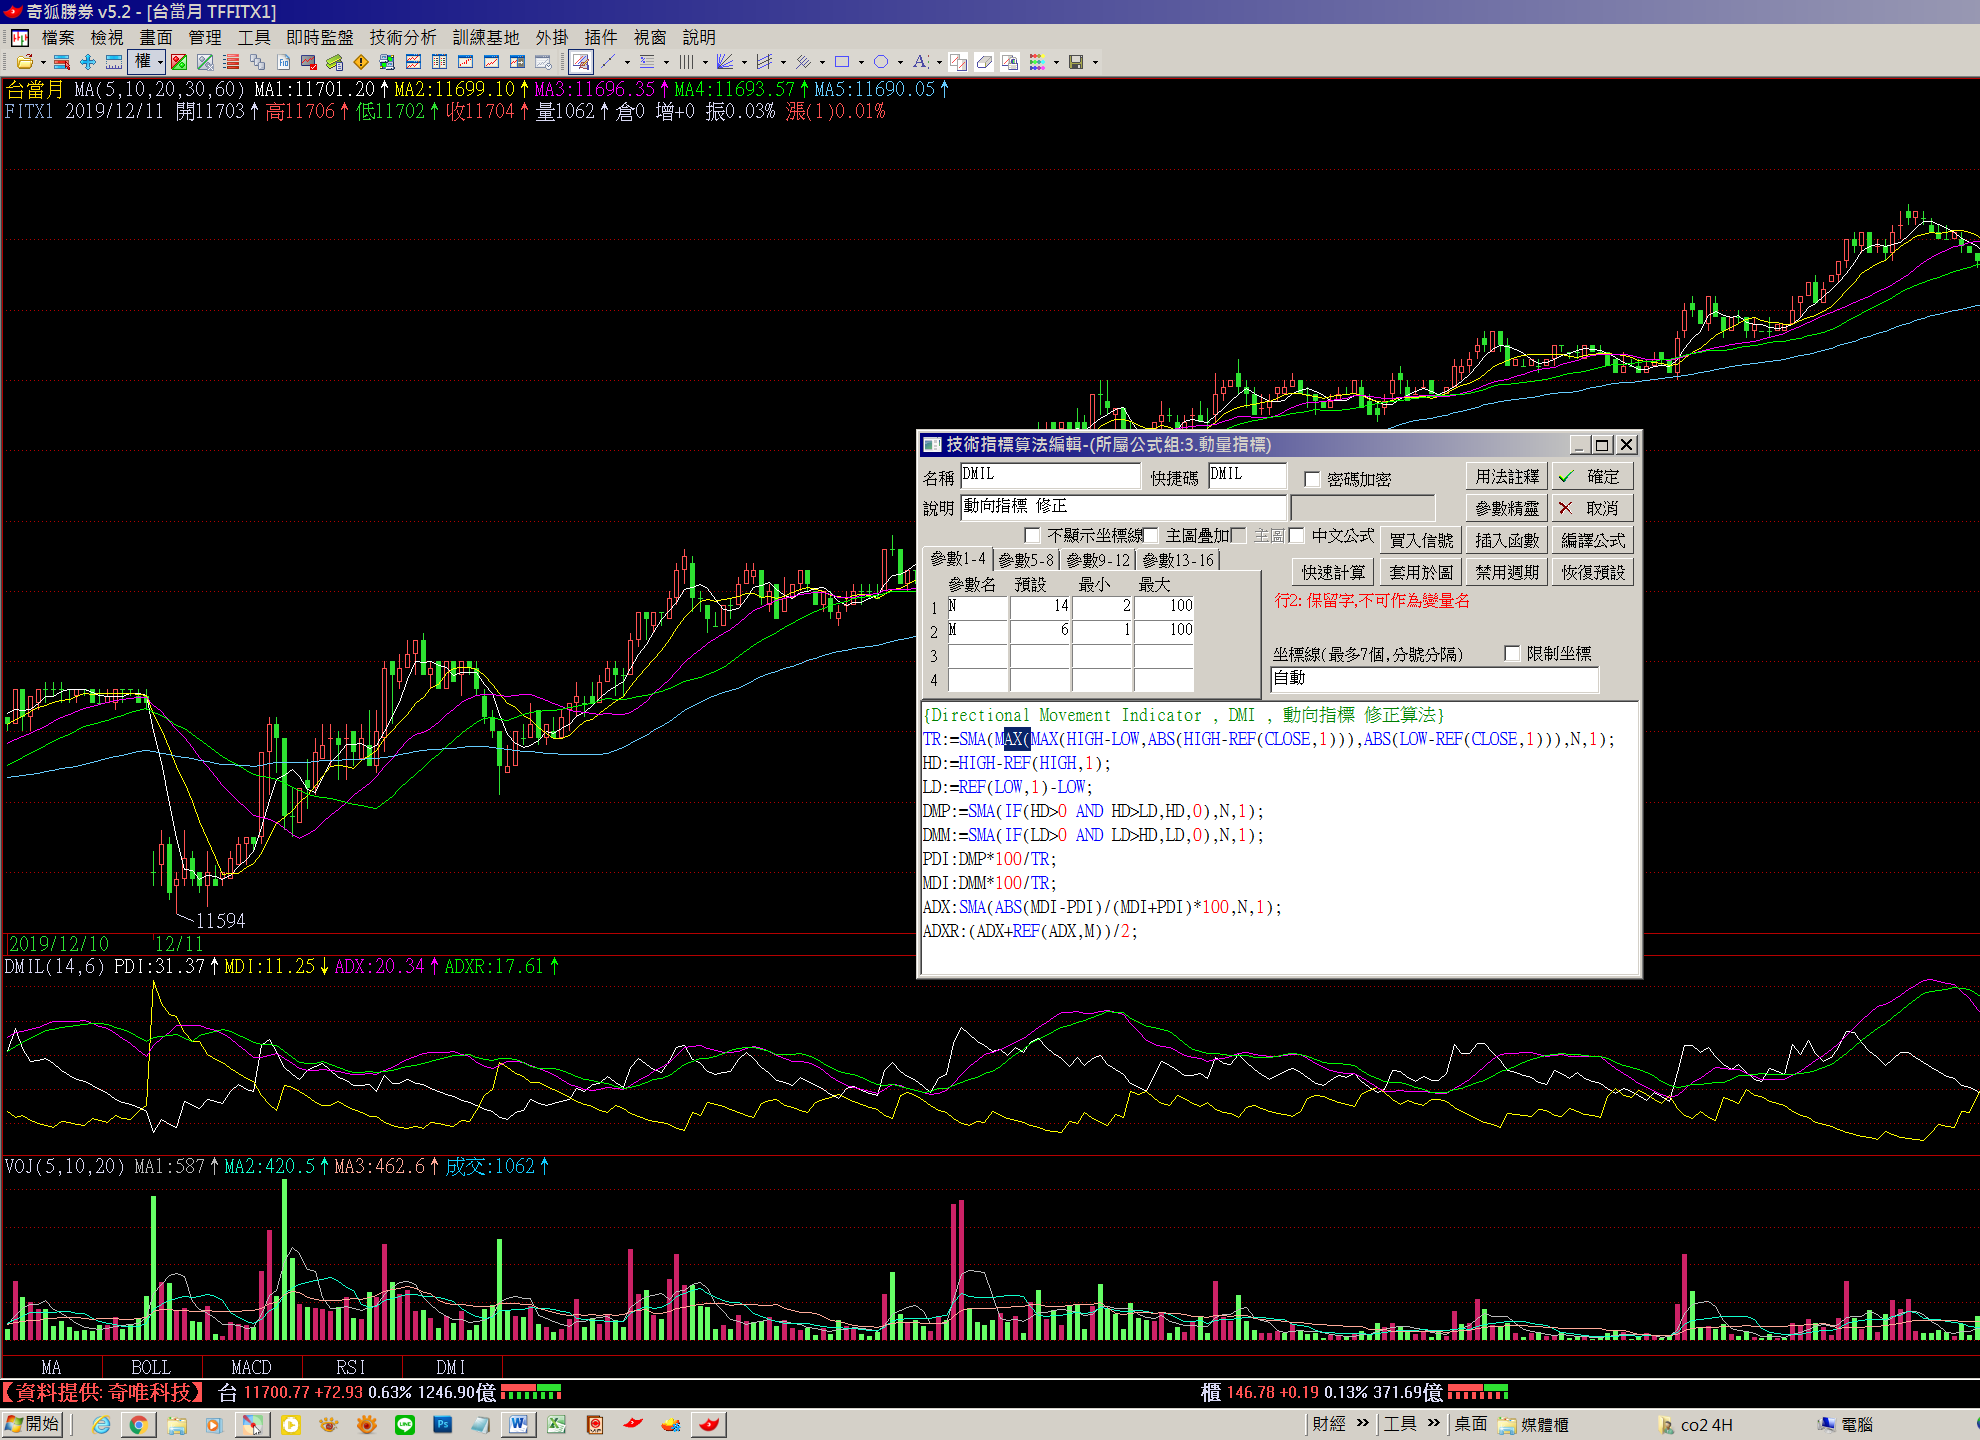Screen dimensions: 1980x1440
Task: Click the 名稱 field containing DMIL
Action: click(x=1050, y=475)
